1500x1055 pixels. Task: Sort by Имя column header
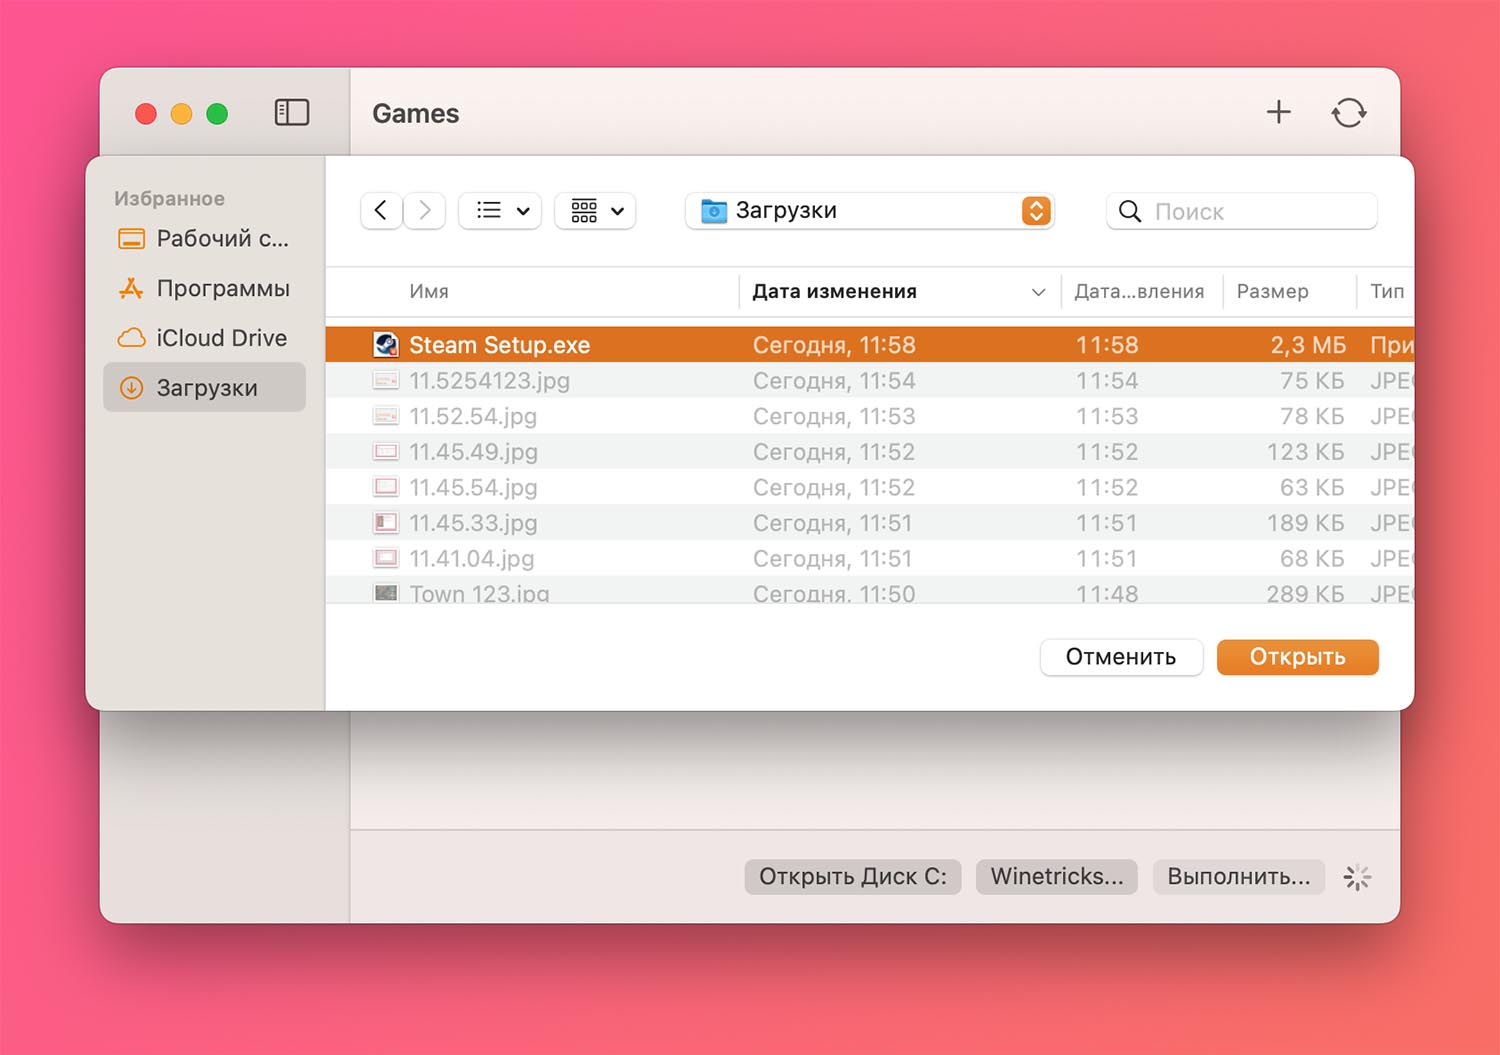coord(429,291)
